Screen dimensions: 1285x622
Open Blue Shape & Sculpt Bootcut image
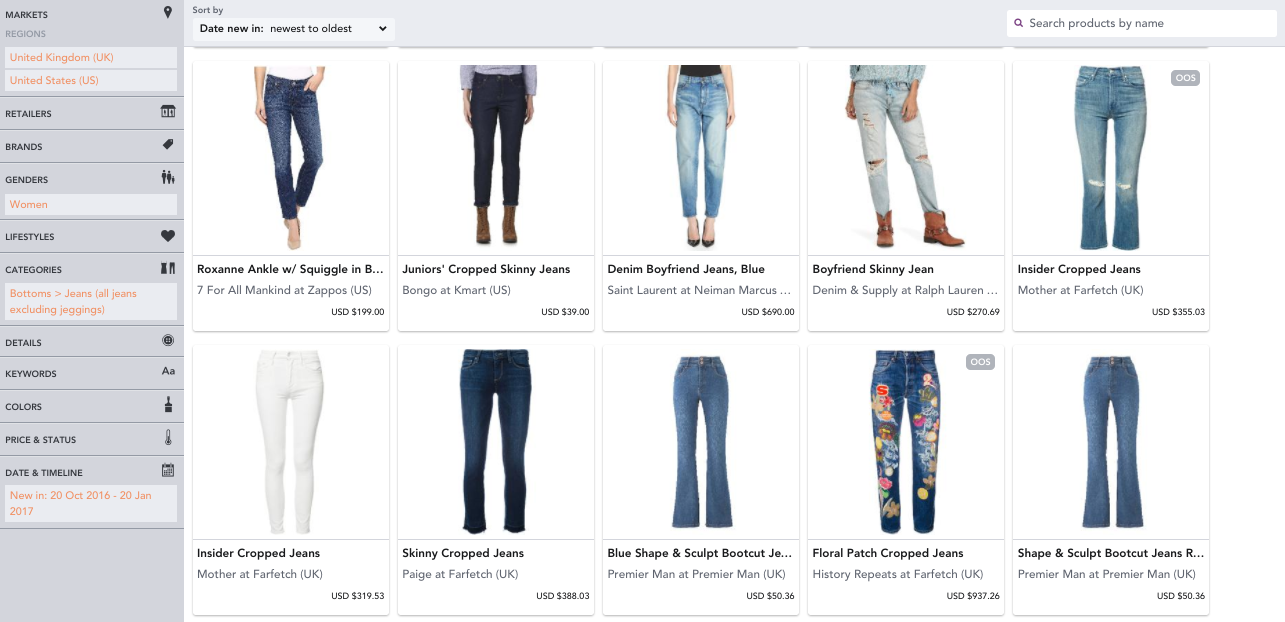click(701, 442)
